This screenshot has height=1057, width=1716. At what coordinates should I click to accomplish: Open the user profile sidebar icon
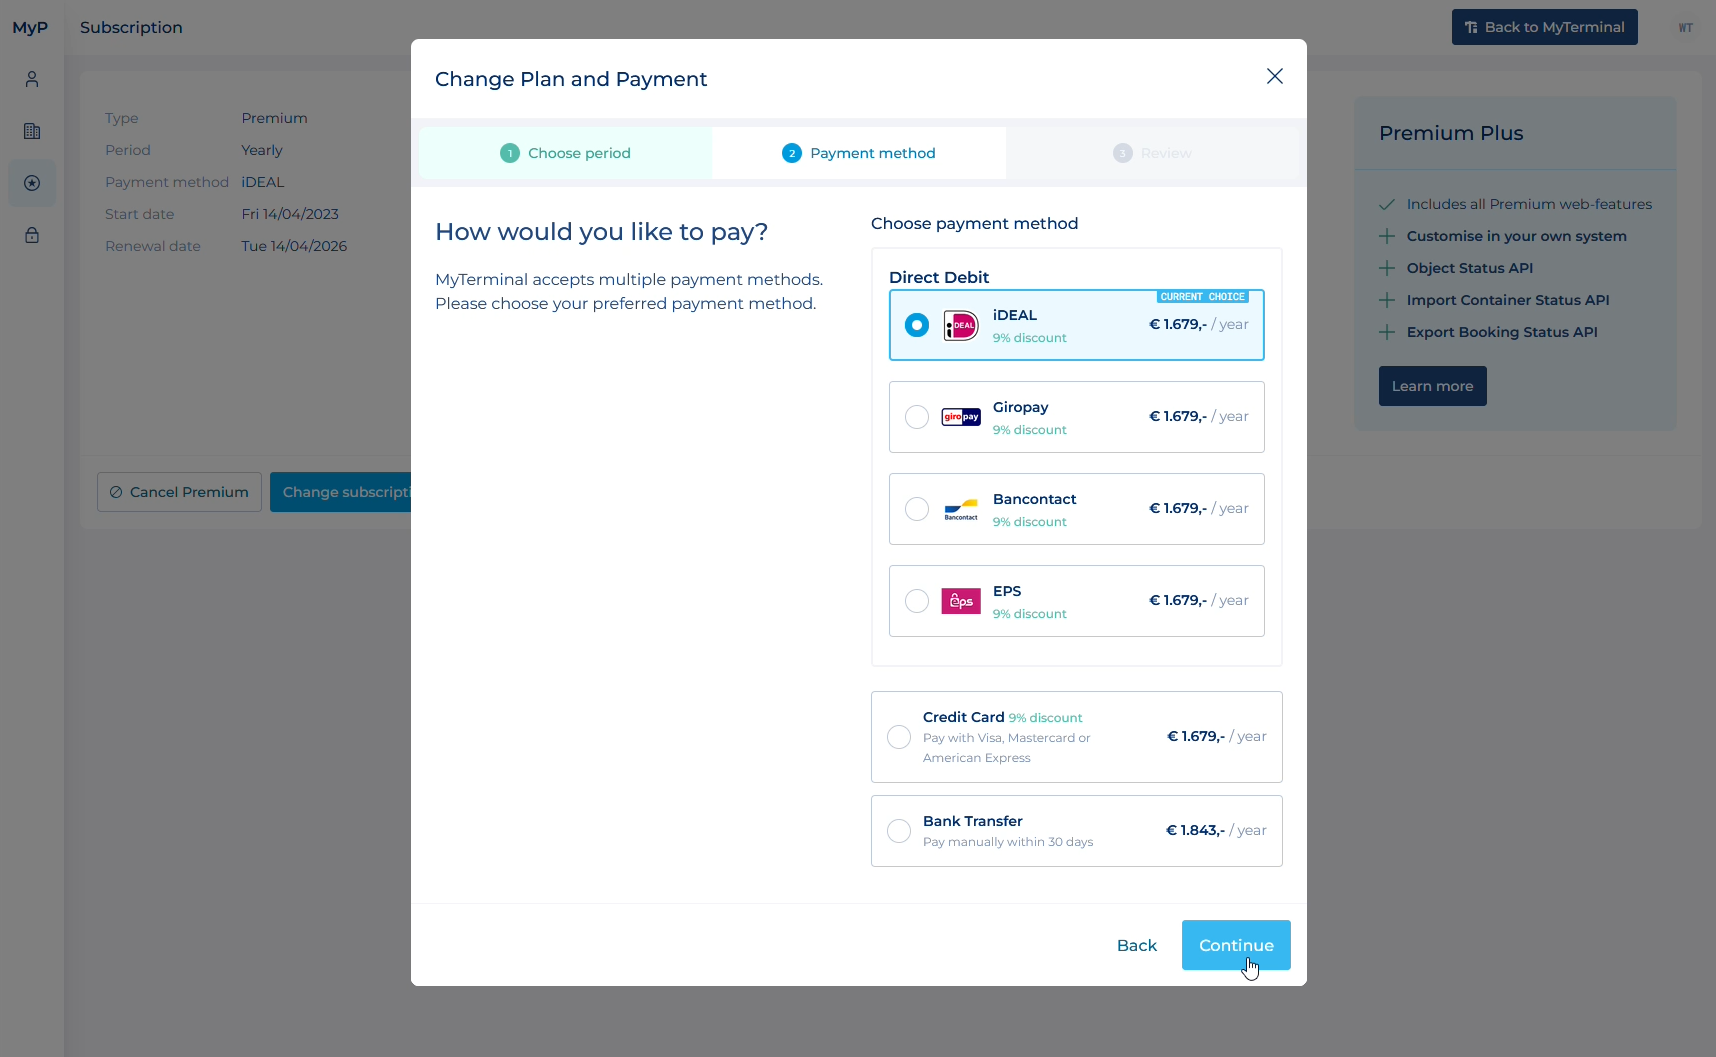pos(32,79)
